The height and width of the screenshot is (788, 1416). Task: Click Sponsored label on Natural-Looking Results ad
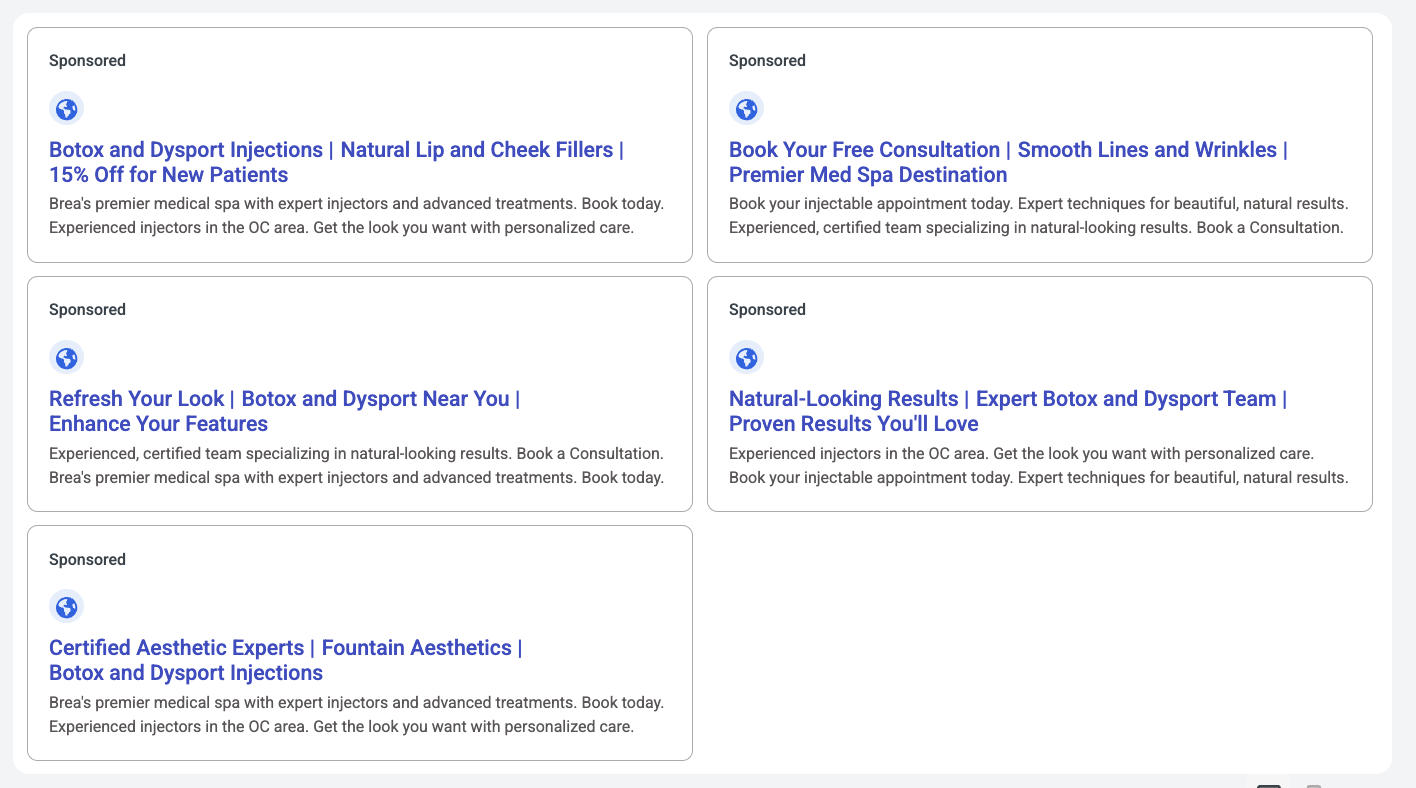pos(767,310)
